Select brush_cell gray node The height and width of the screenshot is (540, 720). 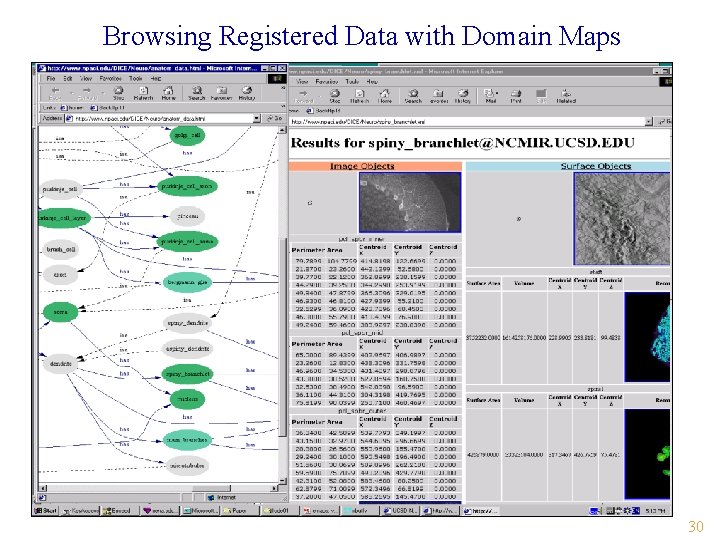point(60,249)
